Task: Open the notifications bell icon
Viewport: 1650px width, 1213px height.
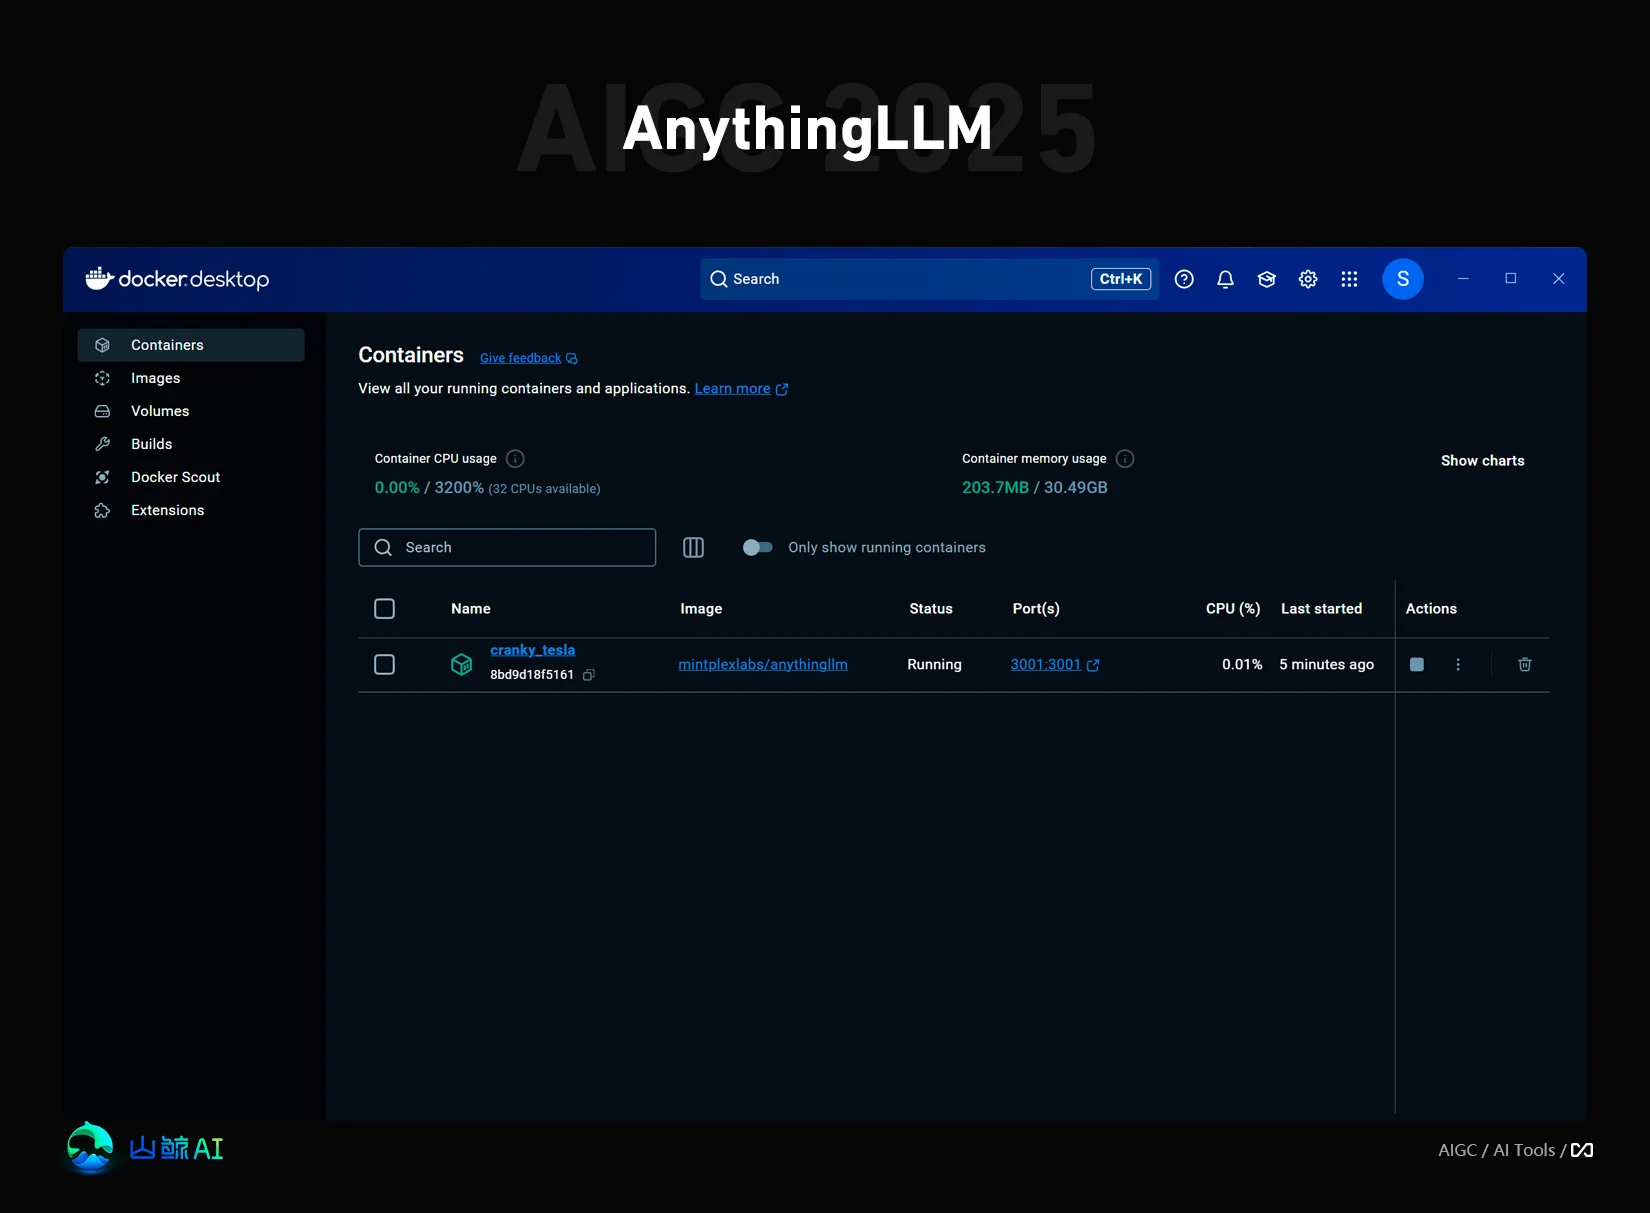Action: coord(1225,279)
